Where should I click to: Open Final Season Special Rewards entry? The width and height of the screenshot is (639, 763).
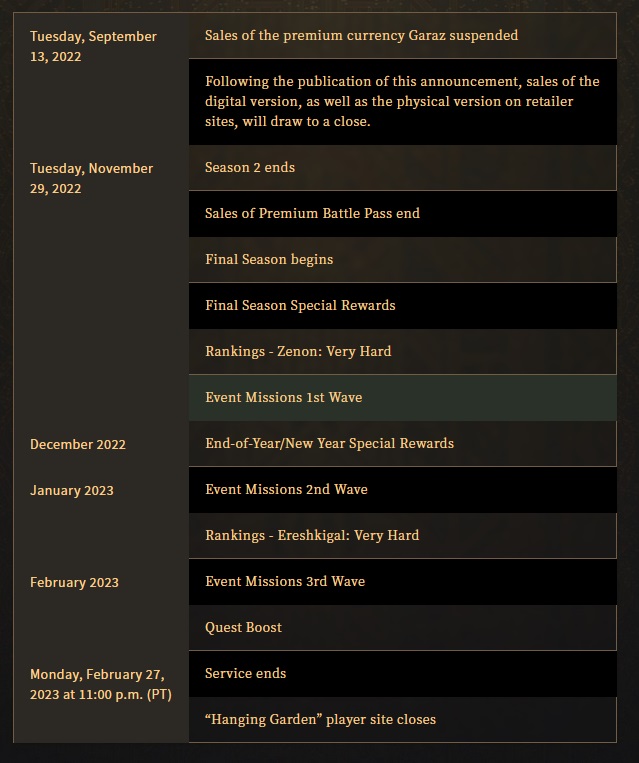[x=402, y=306]
